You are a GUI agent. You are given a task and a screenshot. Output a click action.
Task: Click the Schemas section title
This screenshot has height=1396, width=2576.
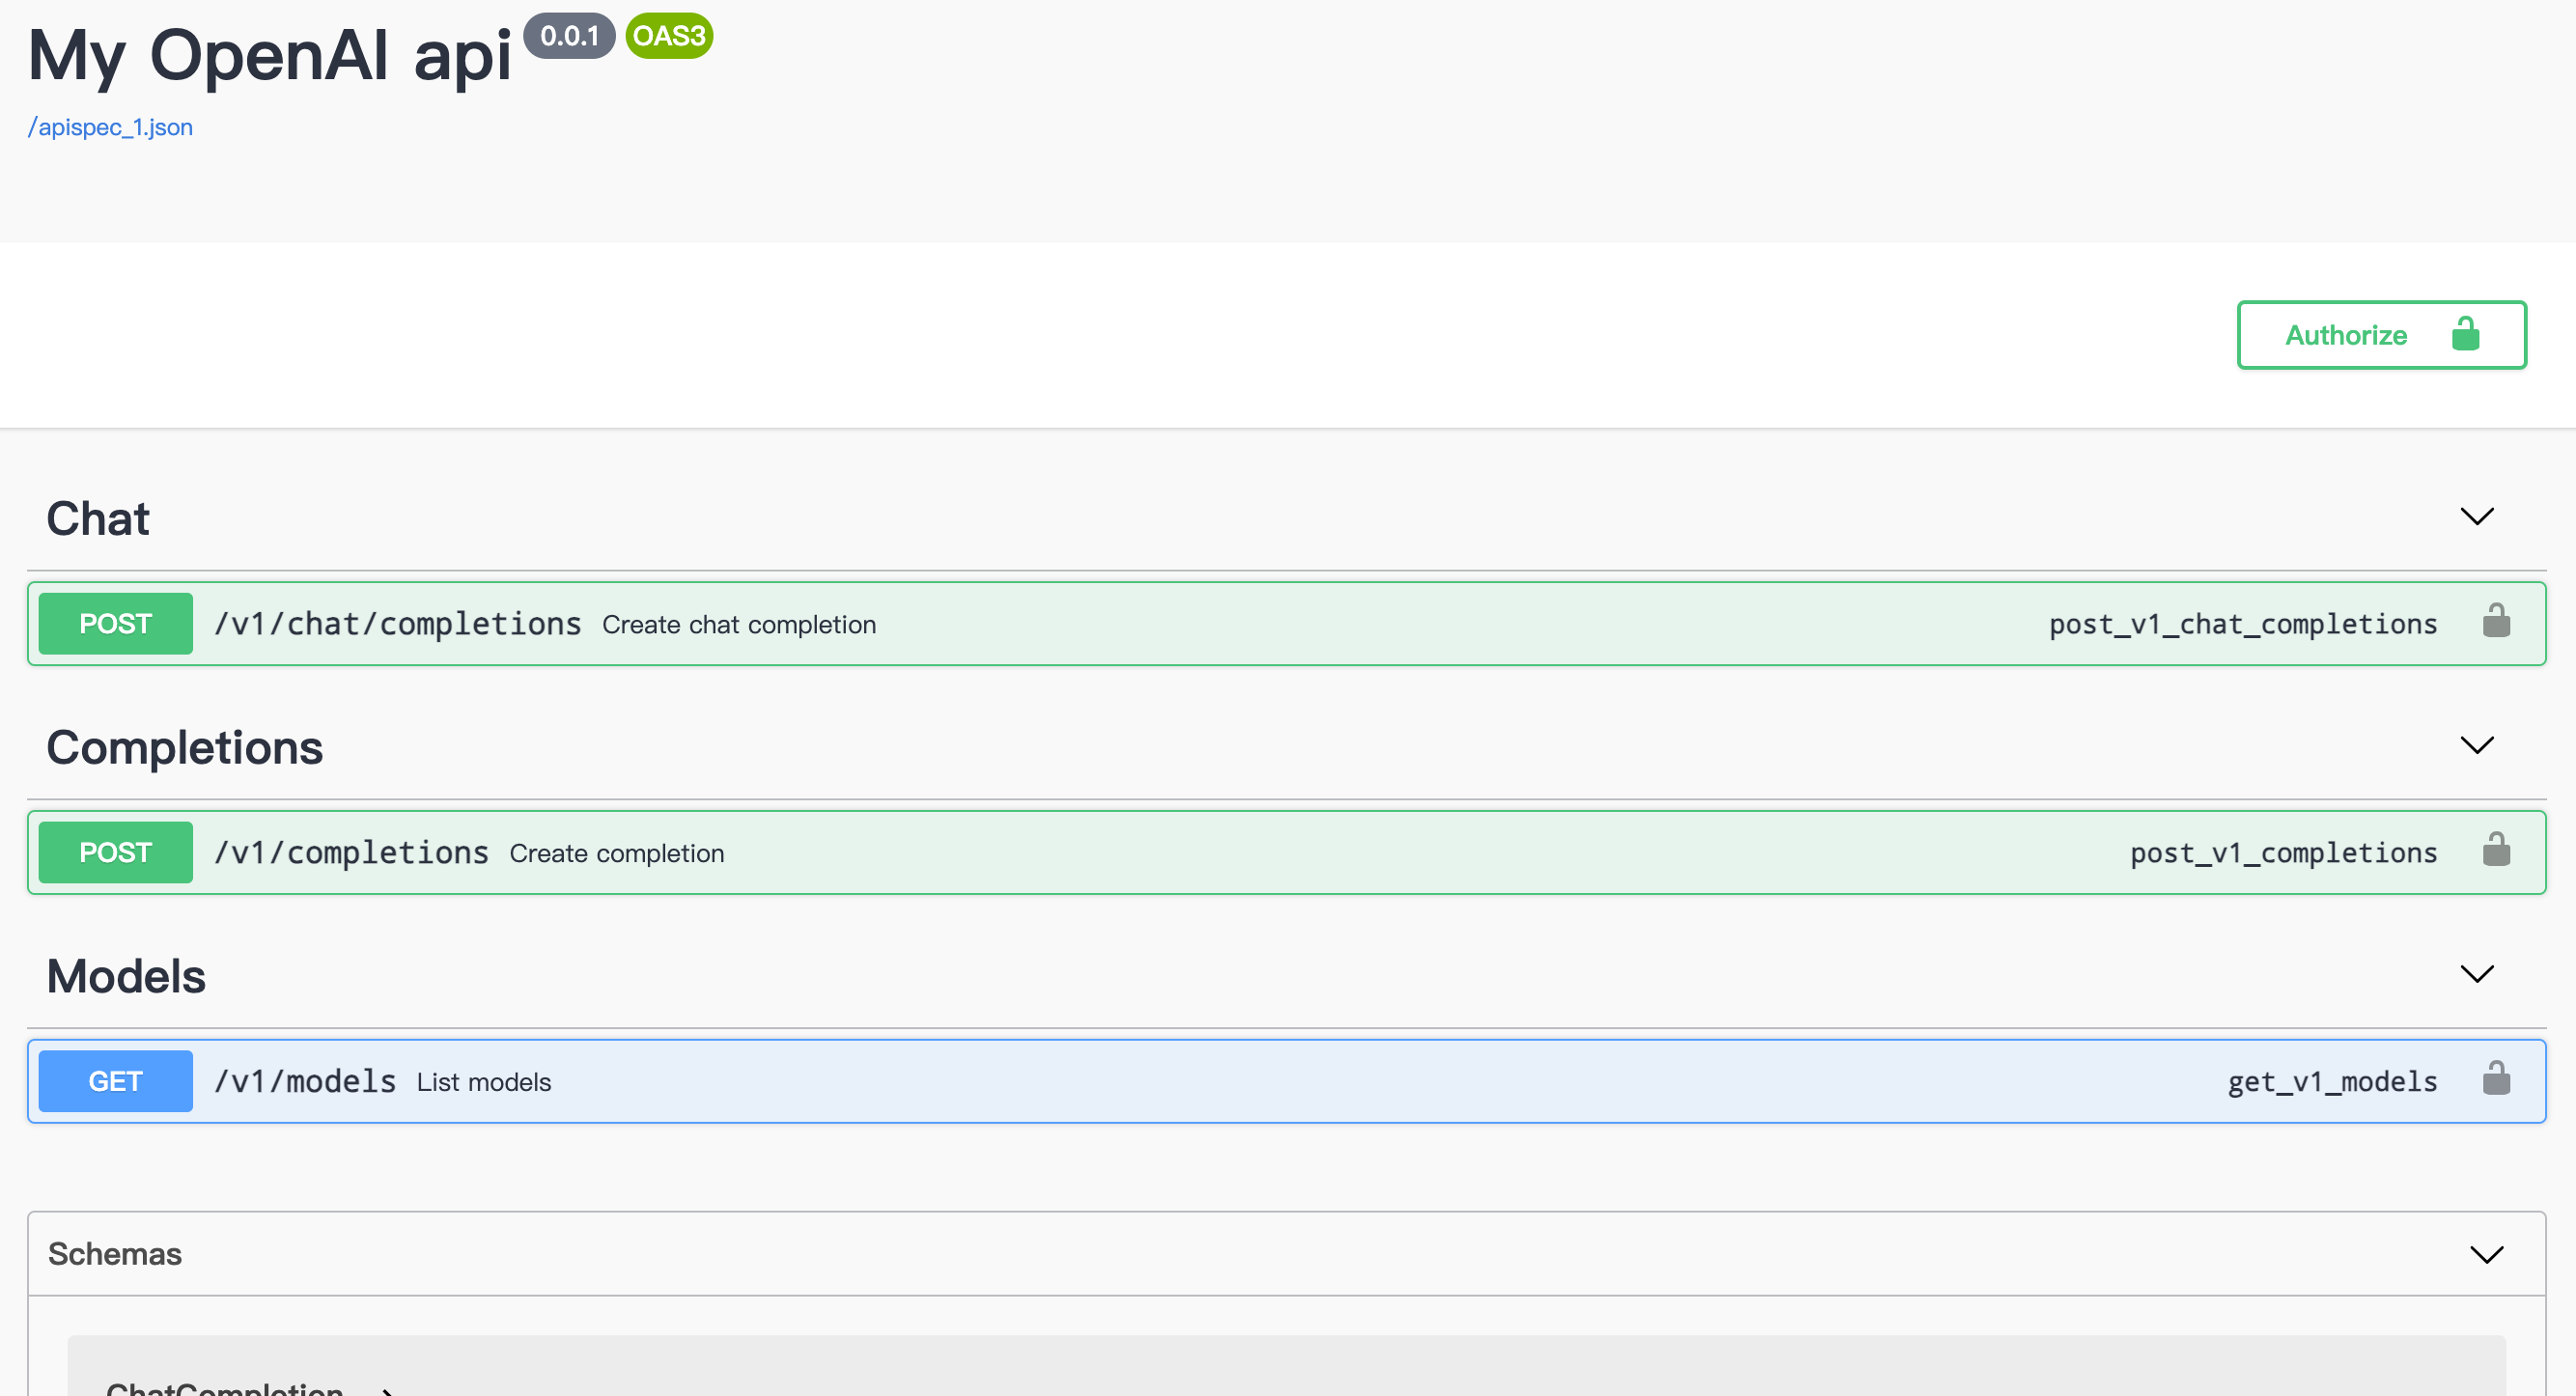tap(115, 1254)
